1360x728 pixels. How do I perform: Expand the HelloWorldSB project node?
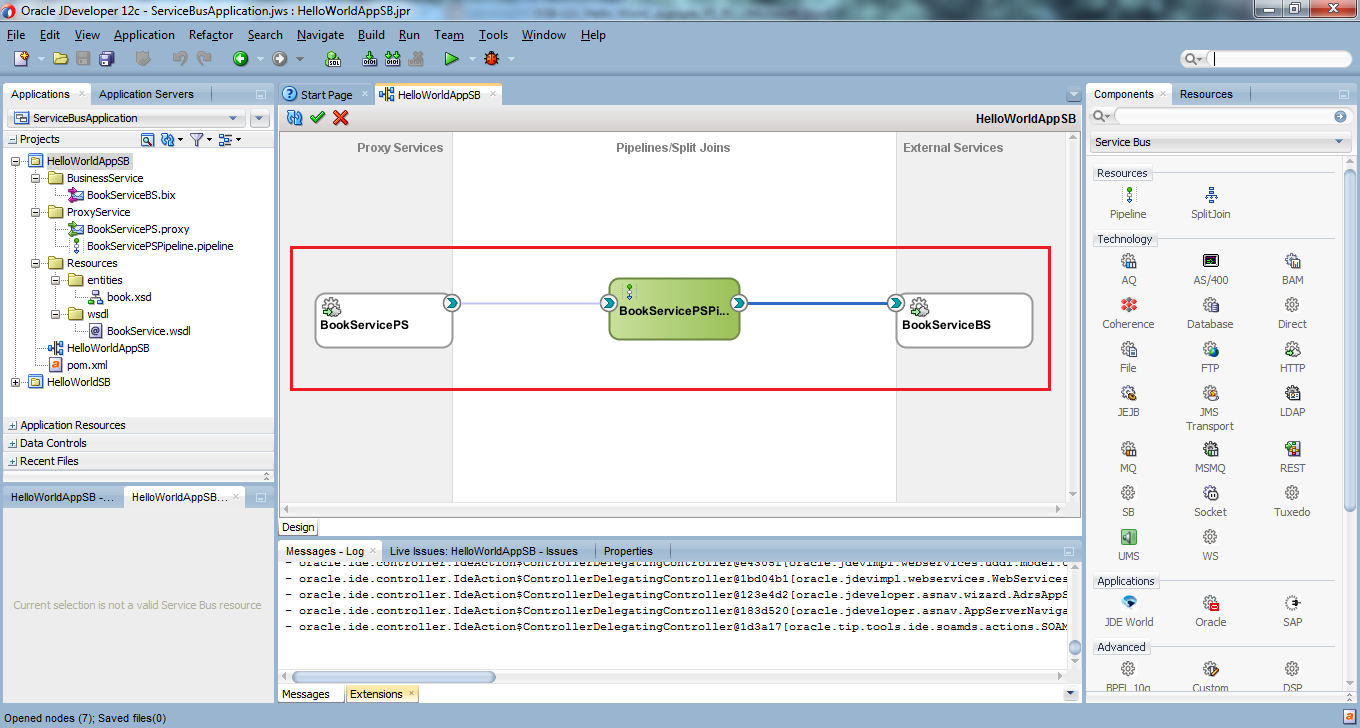[15, 382]
